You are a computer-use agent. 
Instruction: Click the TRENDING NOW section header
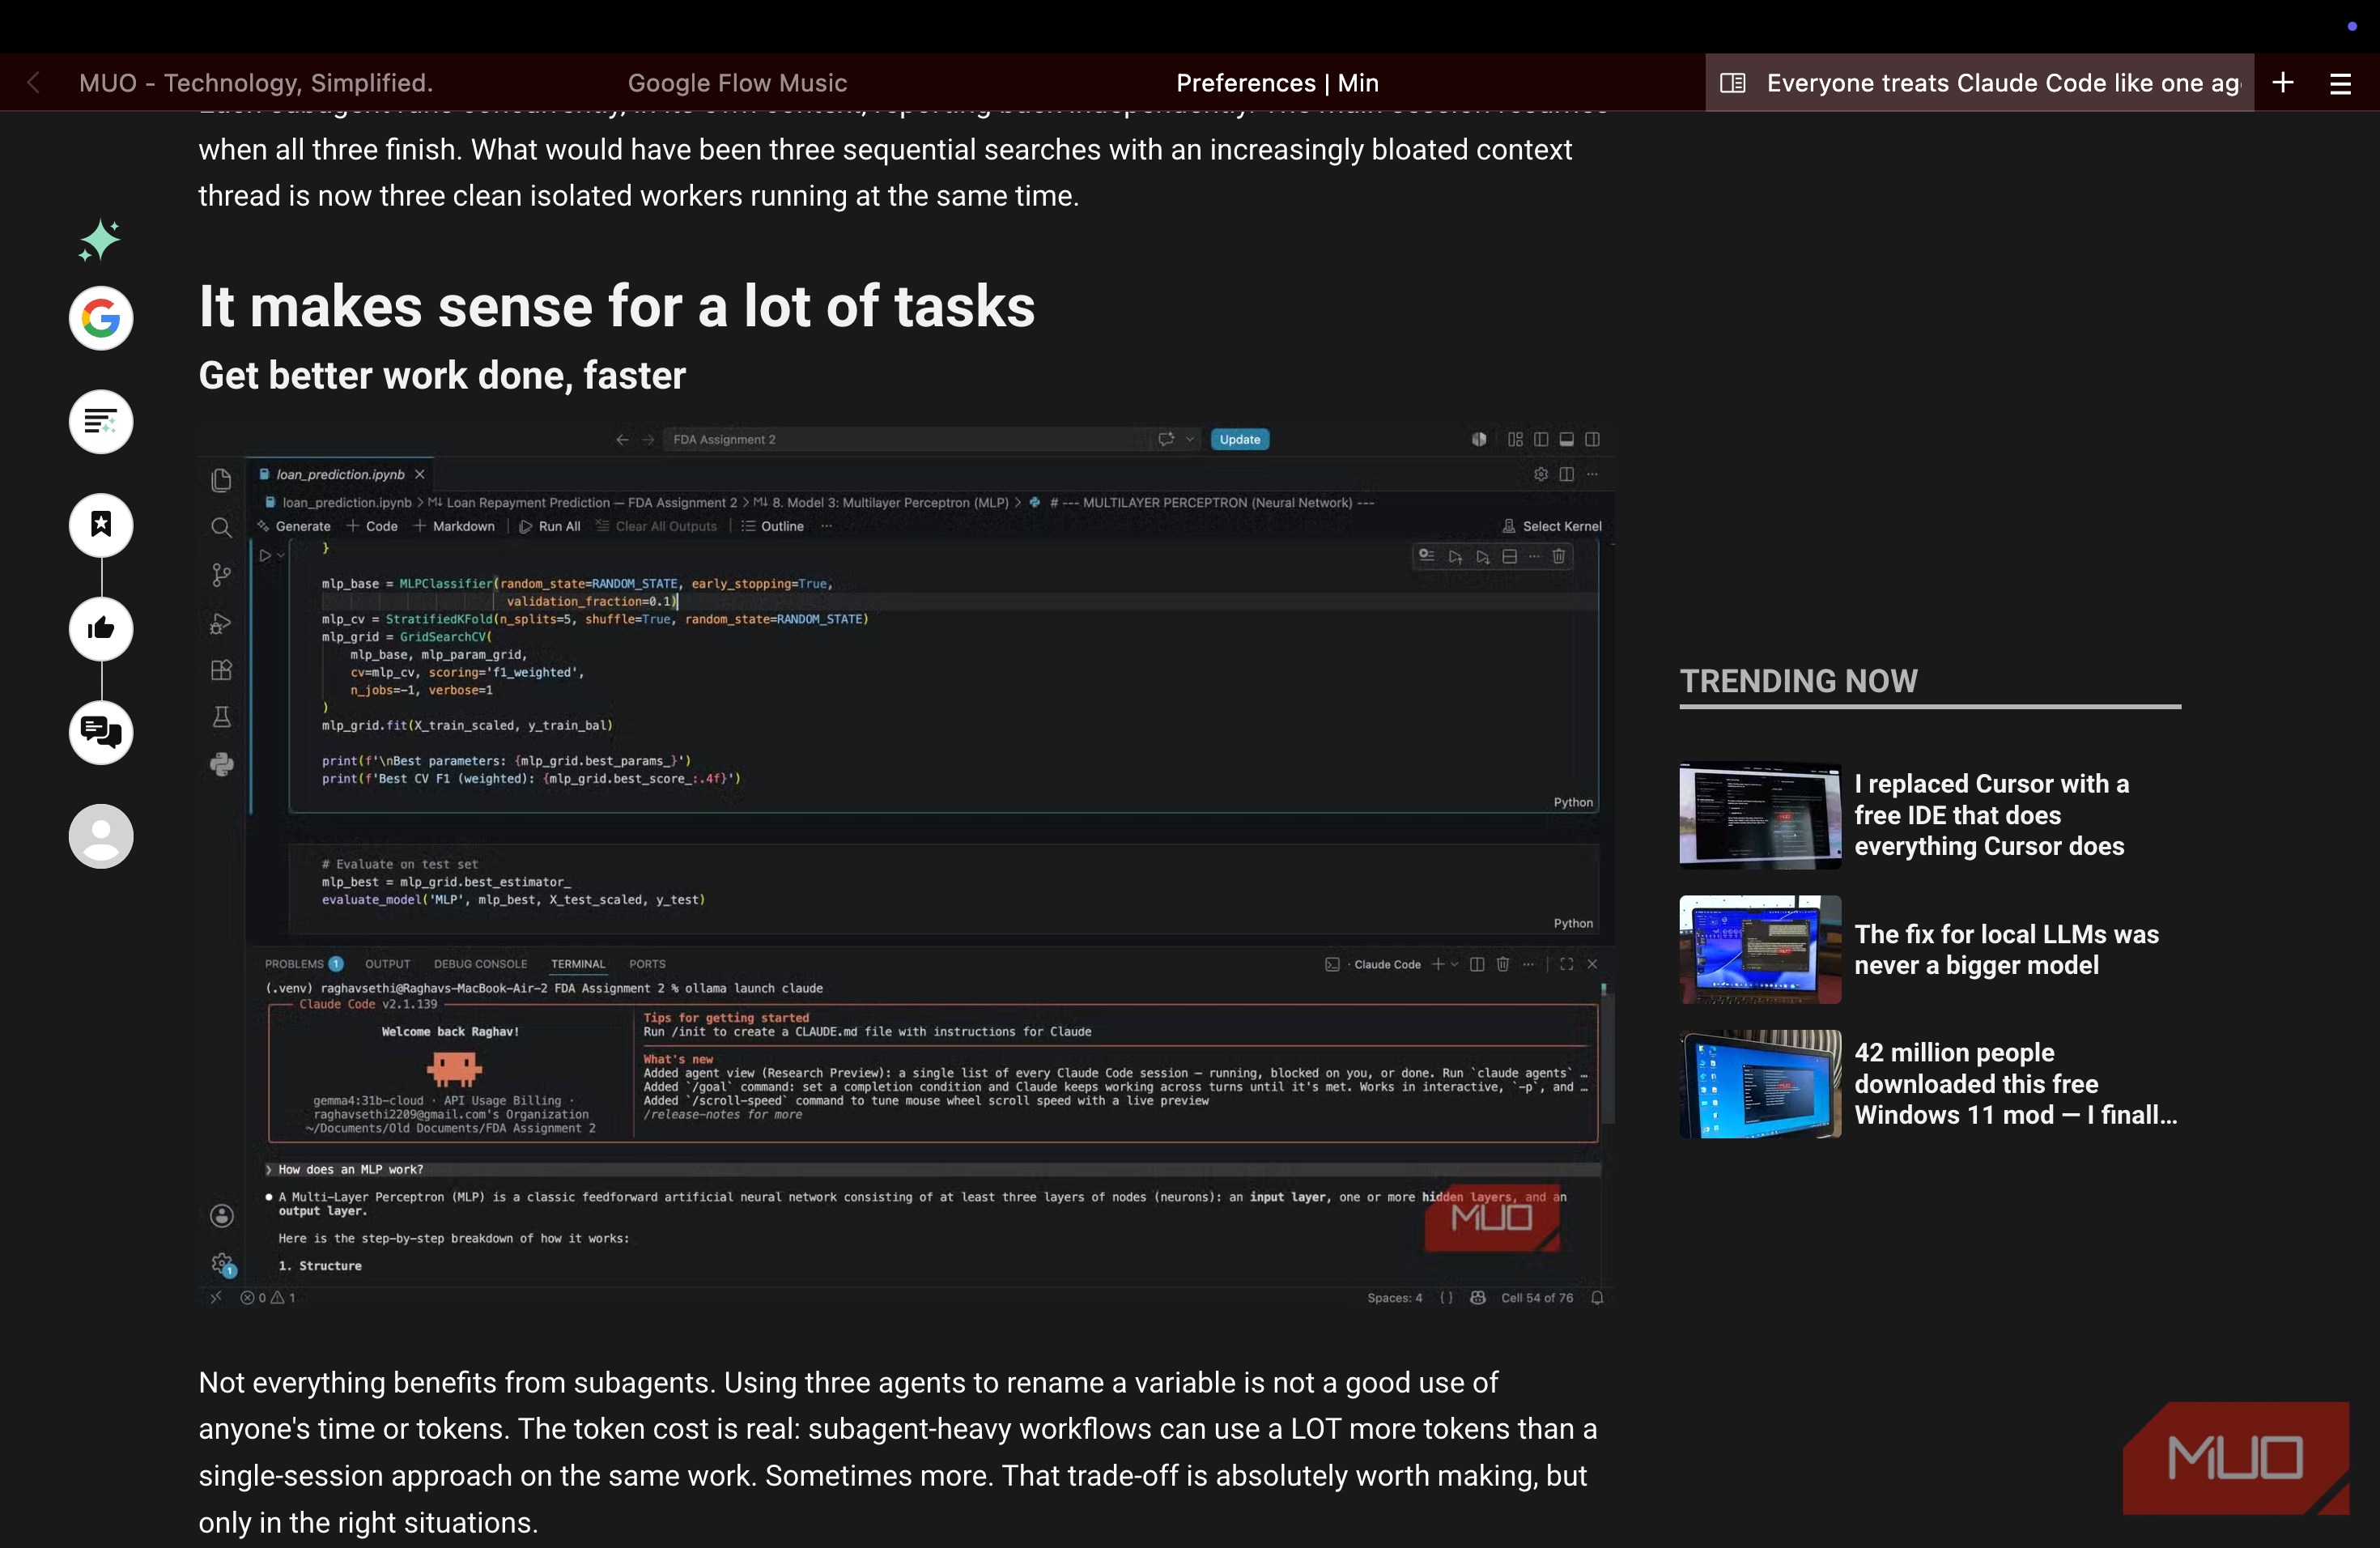(x=1798, y=681)
